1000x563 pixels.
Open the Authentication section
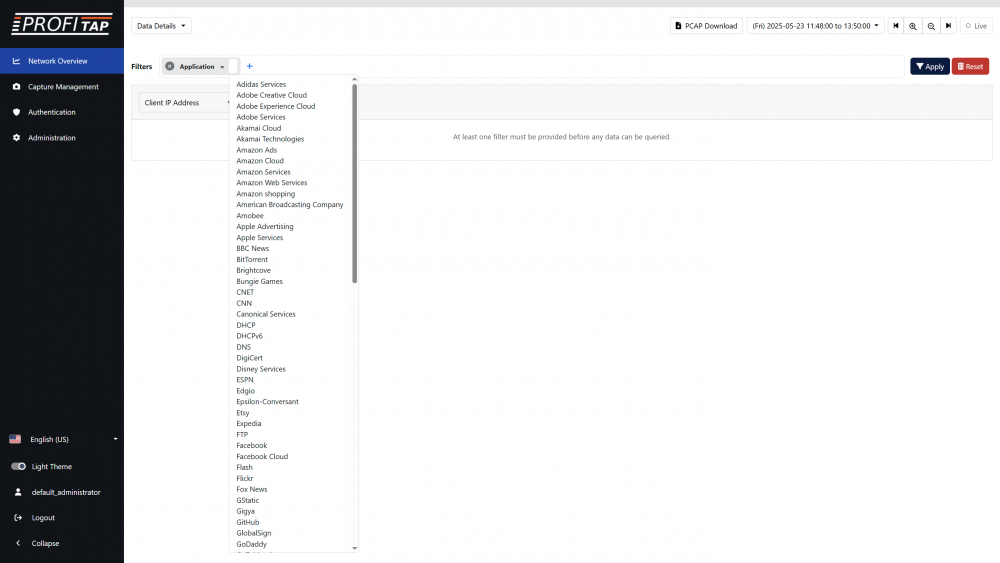pos(51,112)
